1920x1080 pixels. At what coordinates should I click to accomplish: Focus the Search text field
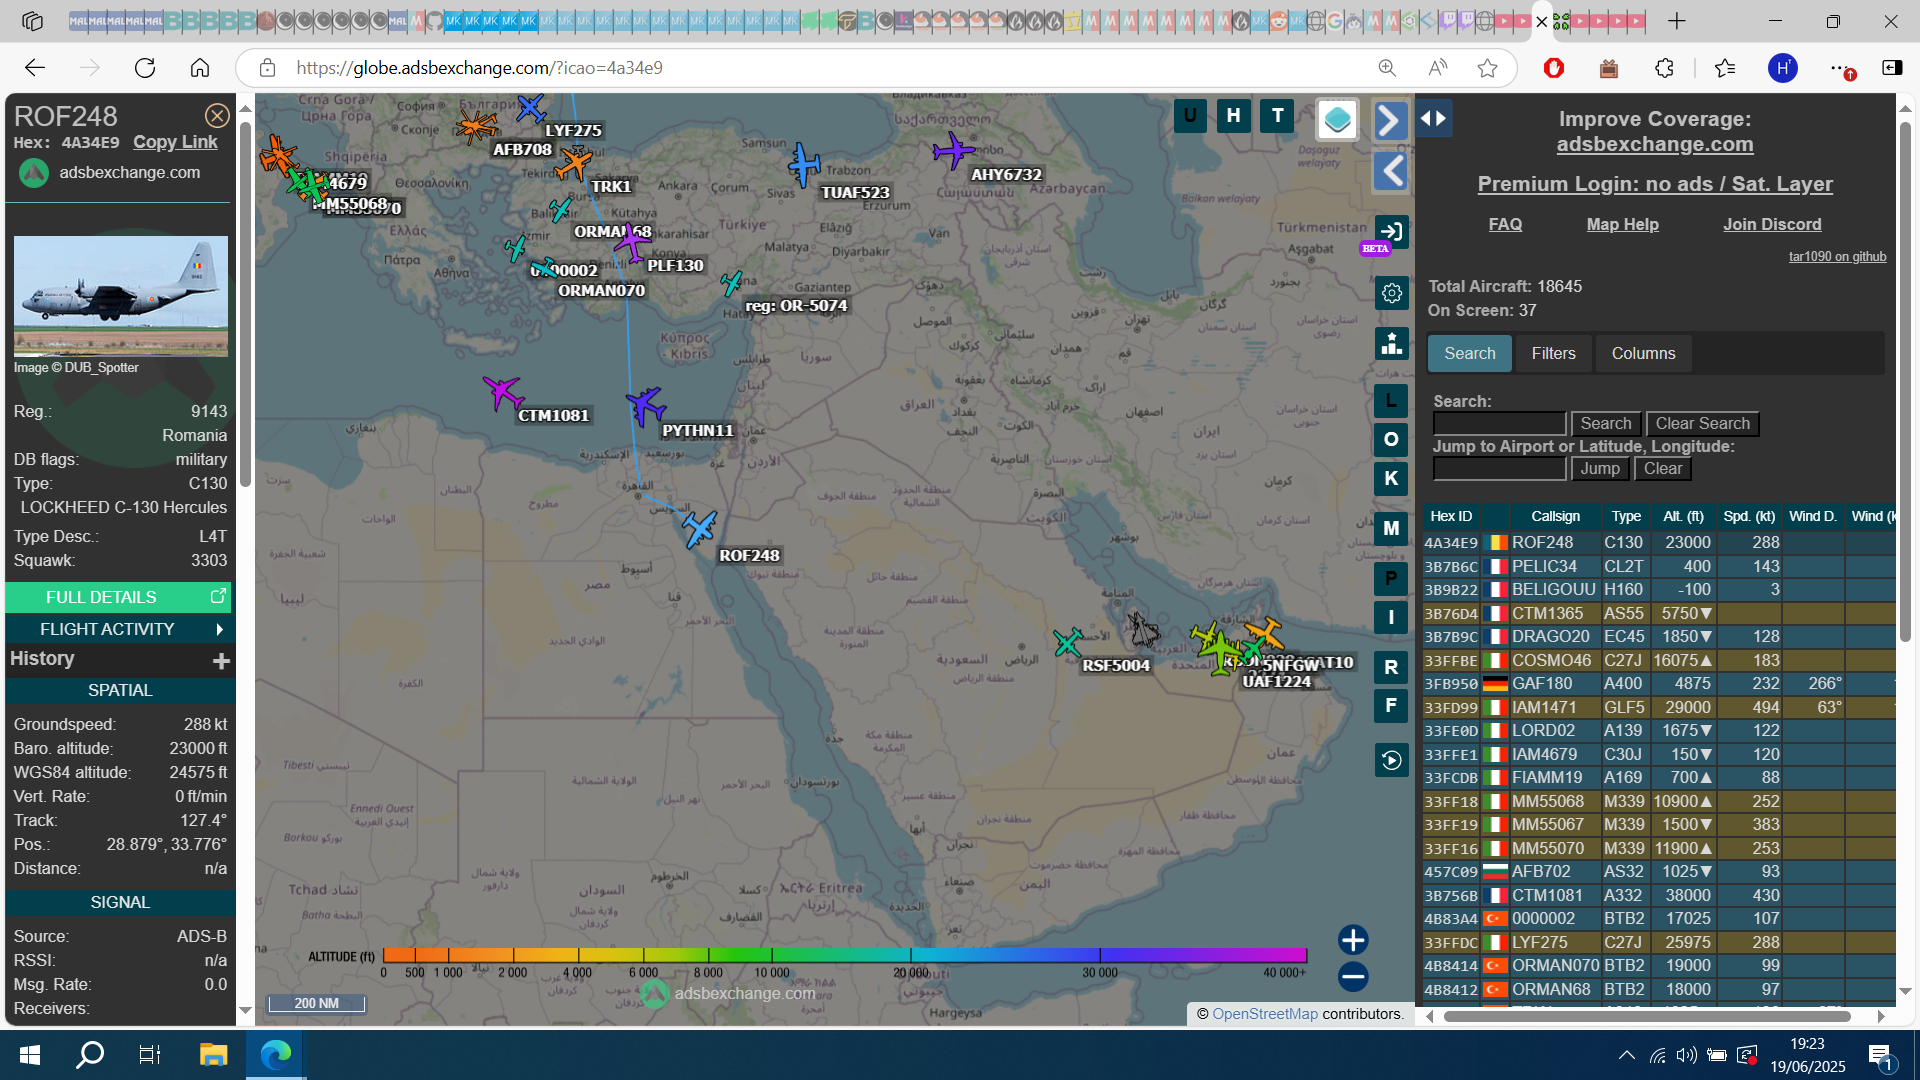coord(1499,424)
